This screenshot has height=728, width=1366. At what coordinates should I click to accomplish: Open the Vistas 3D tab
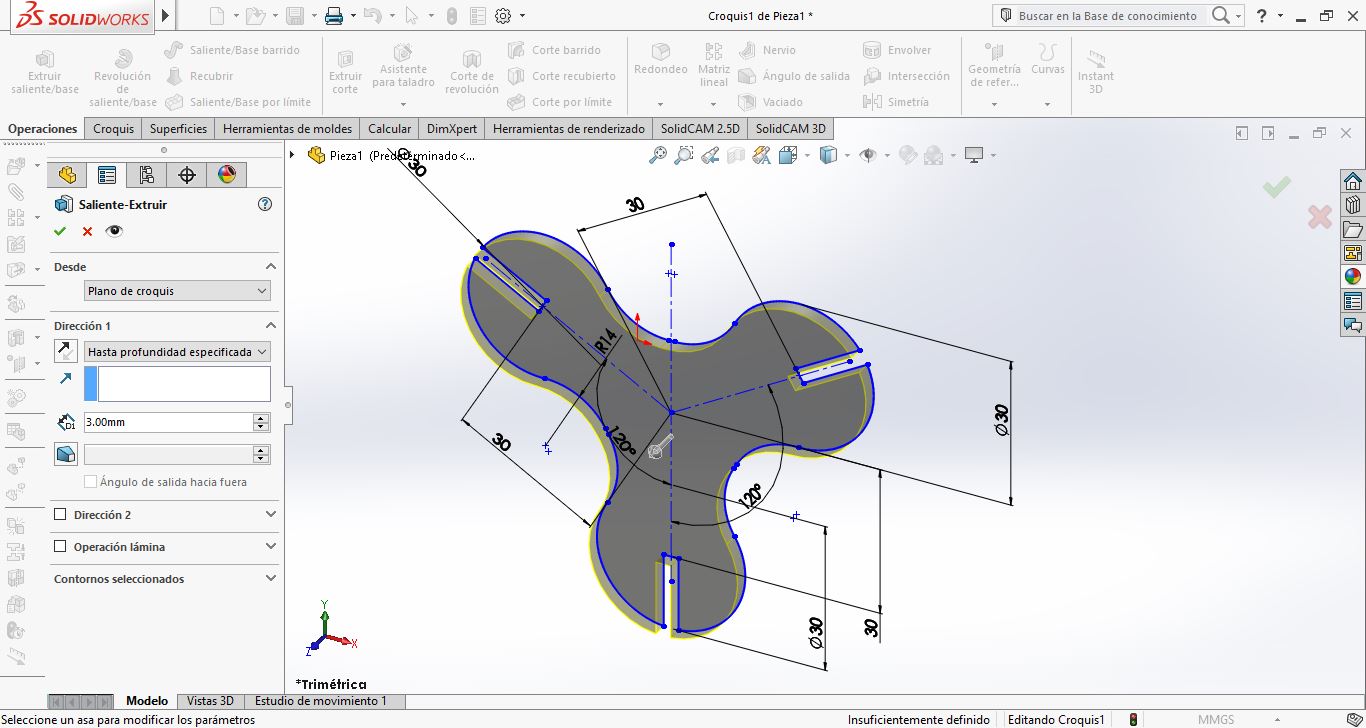[x=210, y=701]
